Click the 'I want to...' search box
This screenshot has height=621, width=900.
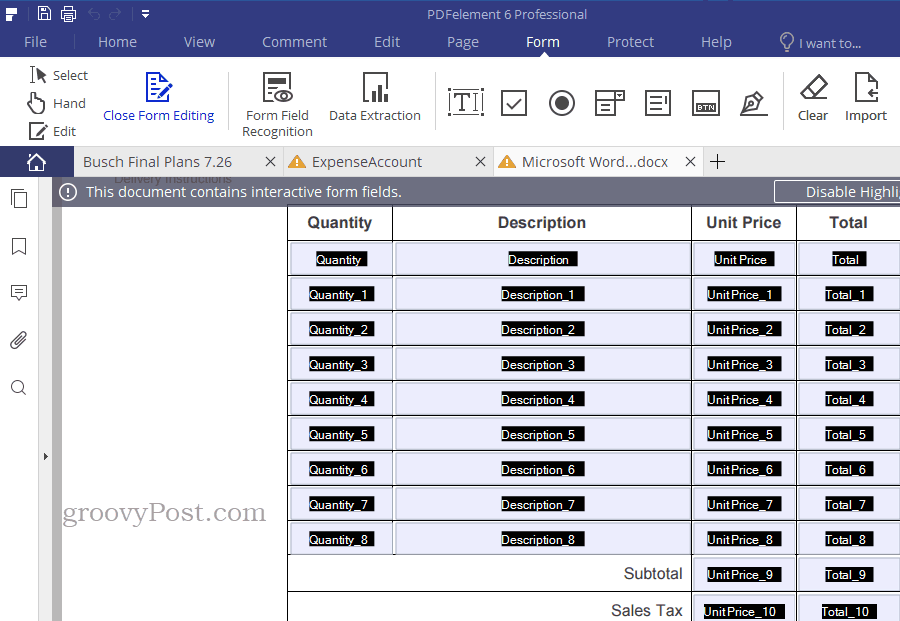point(821,42)
